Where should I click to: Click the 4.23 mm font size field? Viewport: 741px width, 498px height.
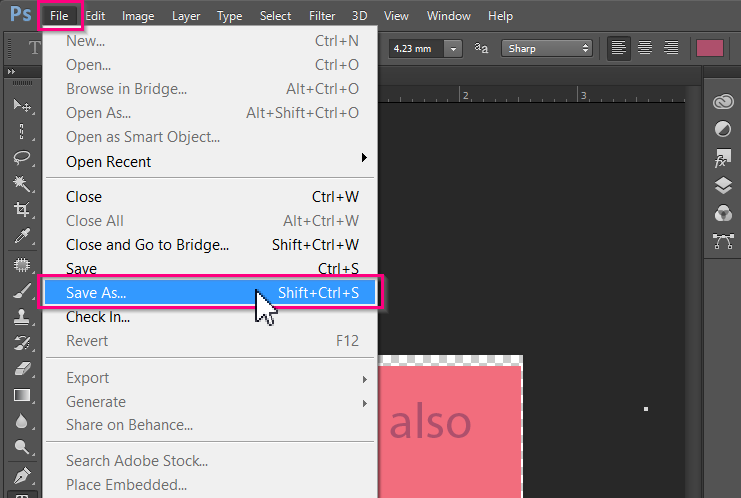416,49
